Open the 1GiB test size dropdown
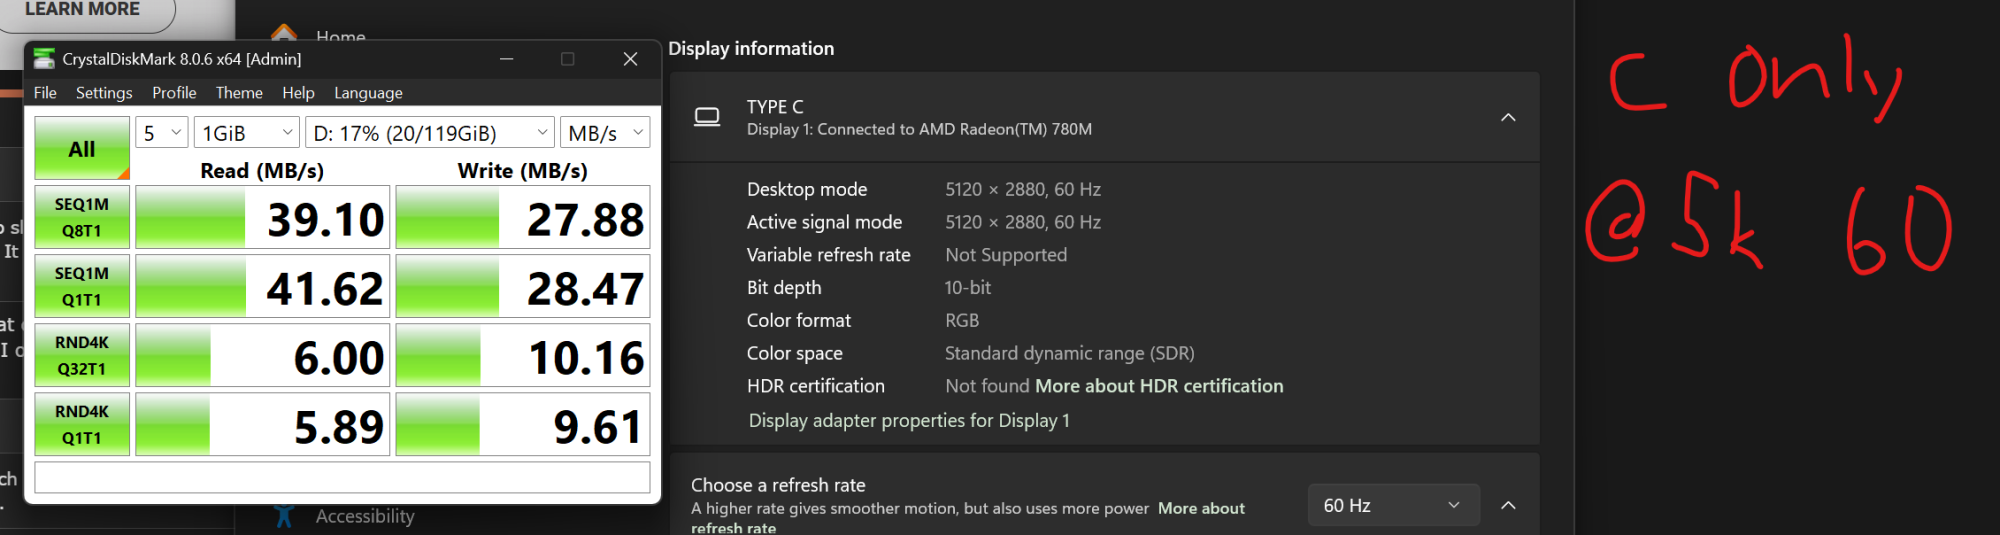Screen dimensions: 2000x535 (x=247, y=132)
